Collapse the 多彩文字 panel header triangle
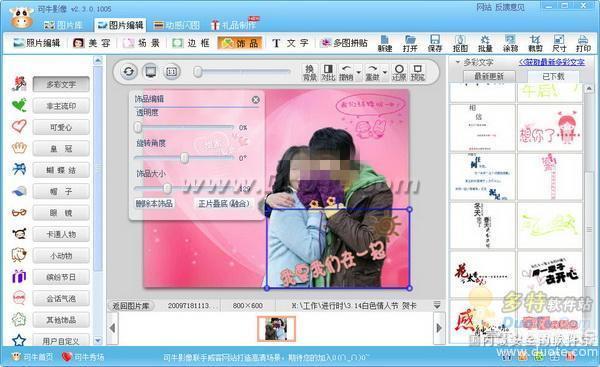This screenshot has height=367, width=600. tap(457, 62)
